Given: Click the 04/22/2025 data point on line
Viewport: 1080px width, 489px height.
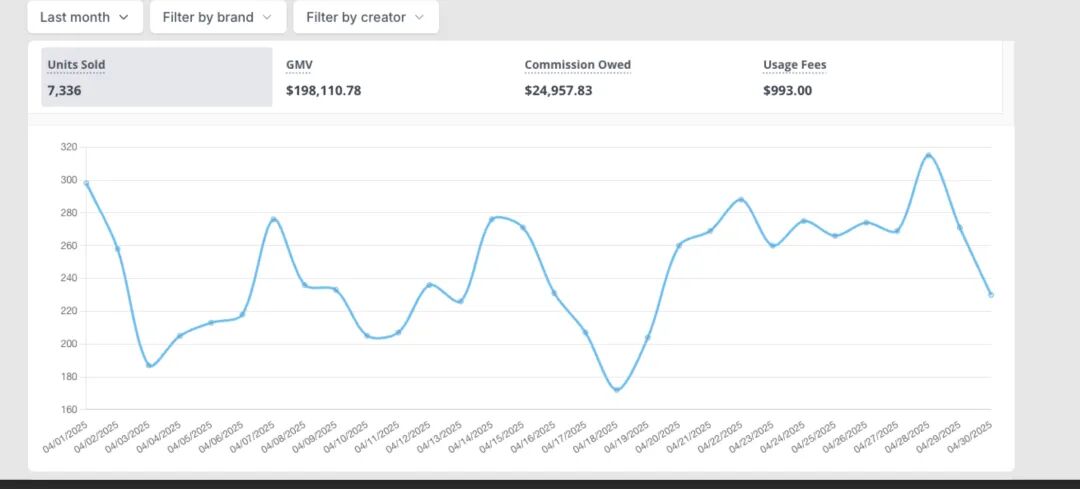Looking at the screenshot, I should 741,200.
